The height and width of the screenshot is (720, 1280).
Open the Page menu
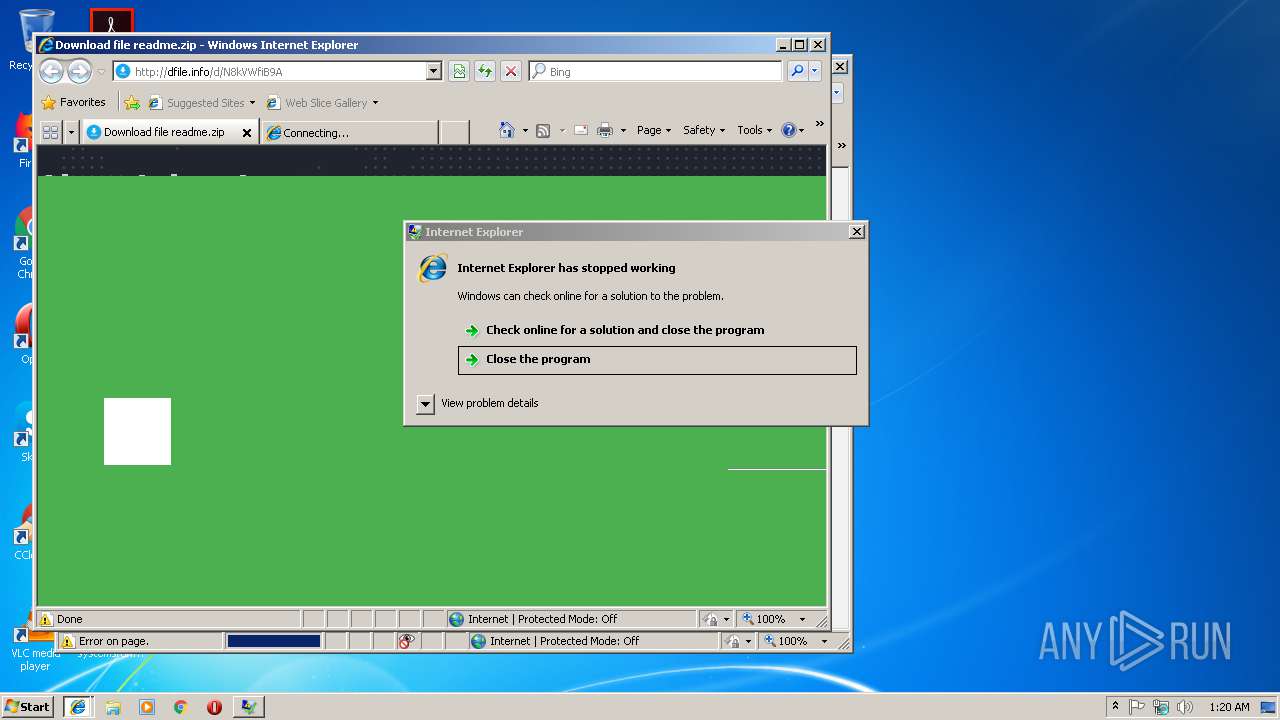[x=654, y=130]
